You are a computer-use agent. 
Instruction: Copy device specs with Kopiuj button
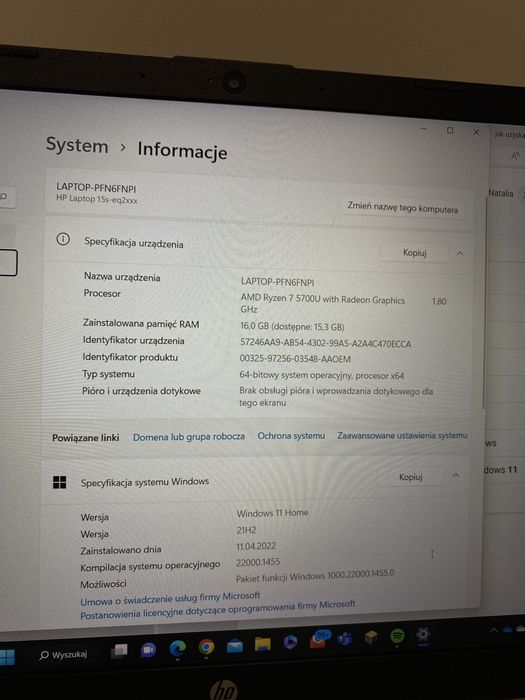[x=415, y=253]
